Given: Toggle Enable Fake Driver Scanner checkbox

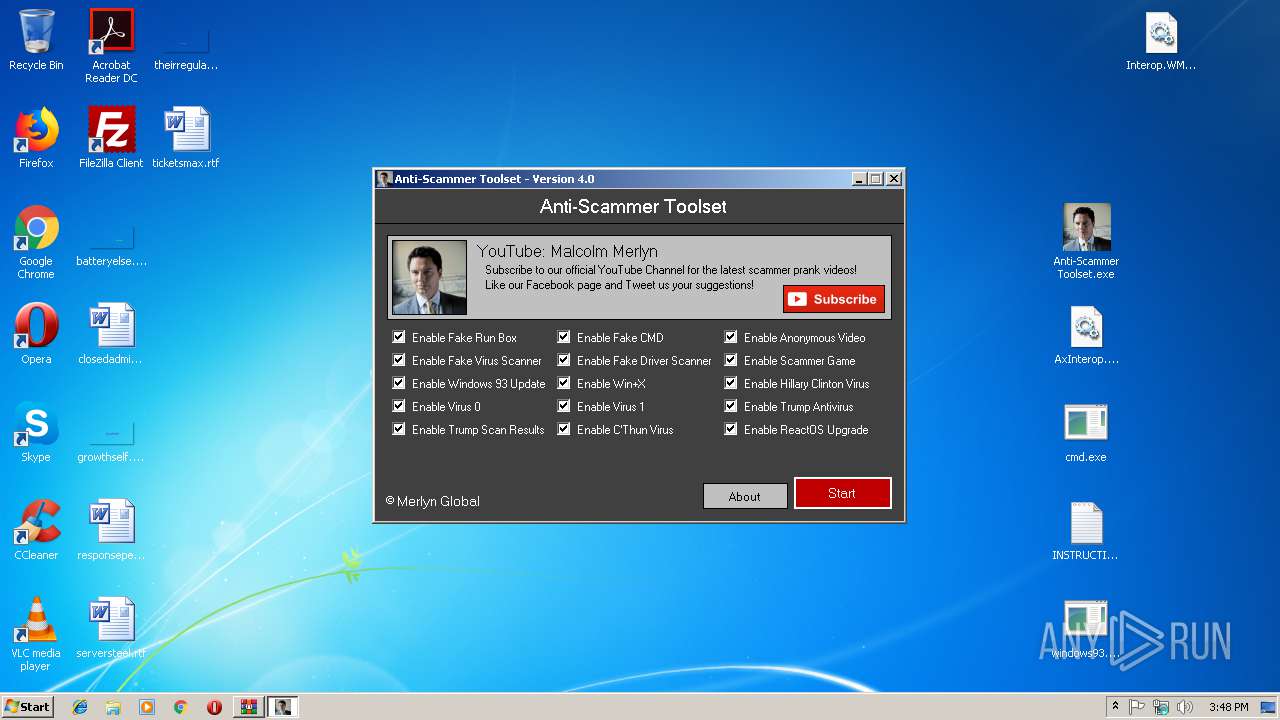Looking at the screenshot, I should pyautogui.click(x=564, y=360).
